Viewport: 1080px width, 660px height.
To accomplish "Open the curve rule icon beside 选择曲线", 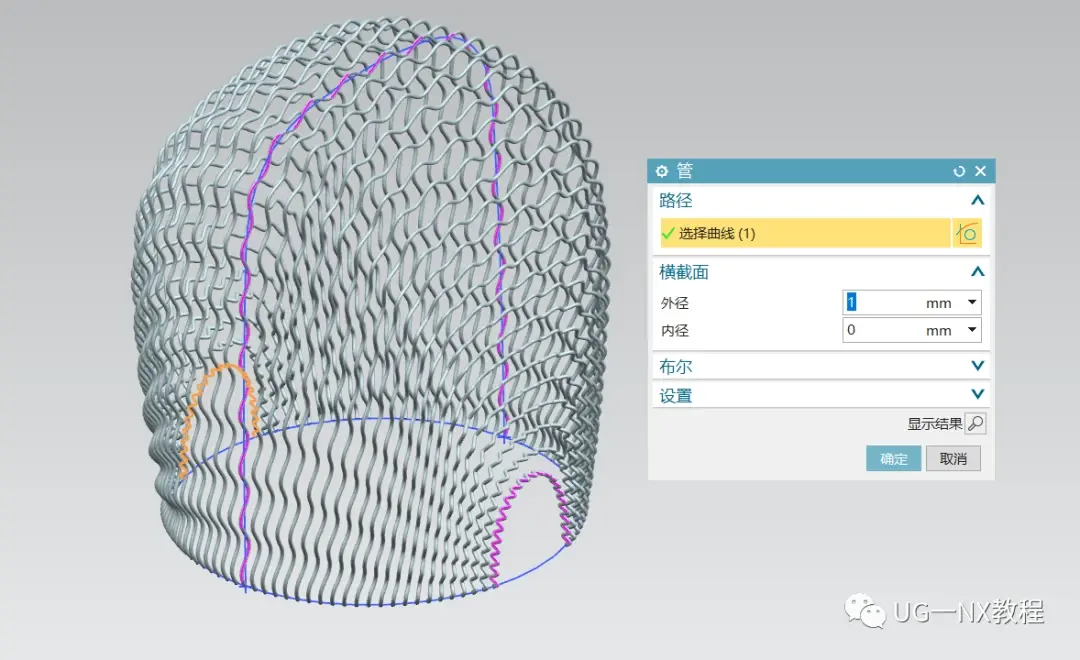I will [967, 233].
